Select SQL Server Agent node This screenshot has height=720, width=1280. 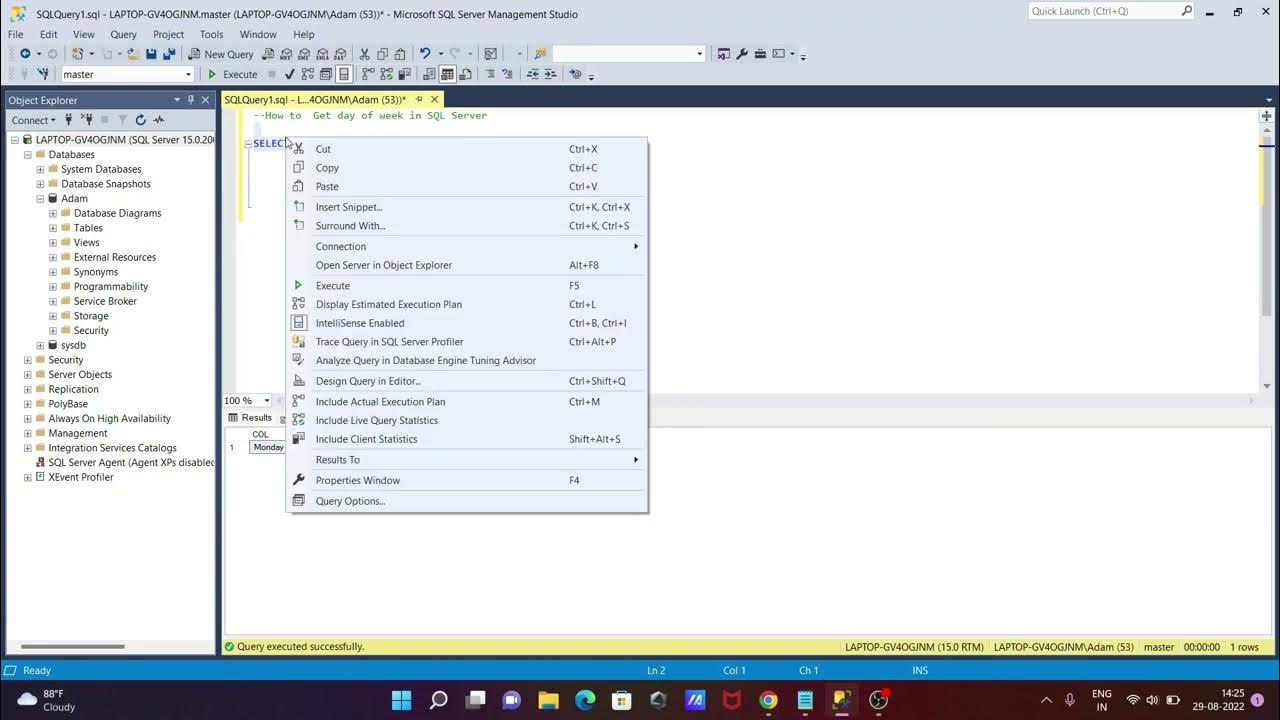125,463
